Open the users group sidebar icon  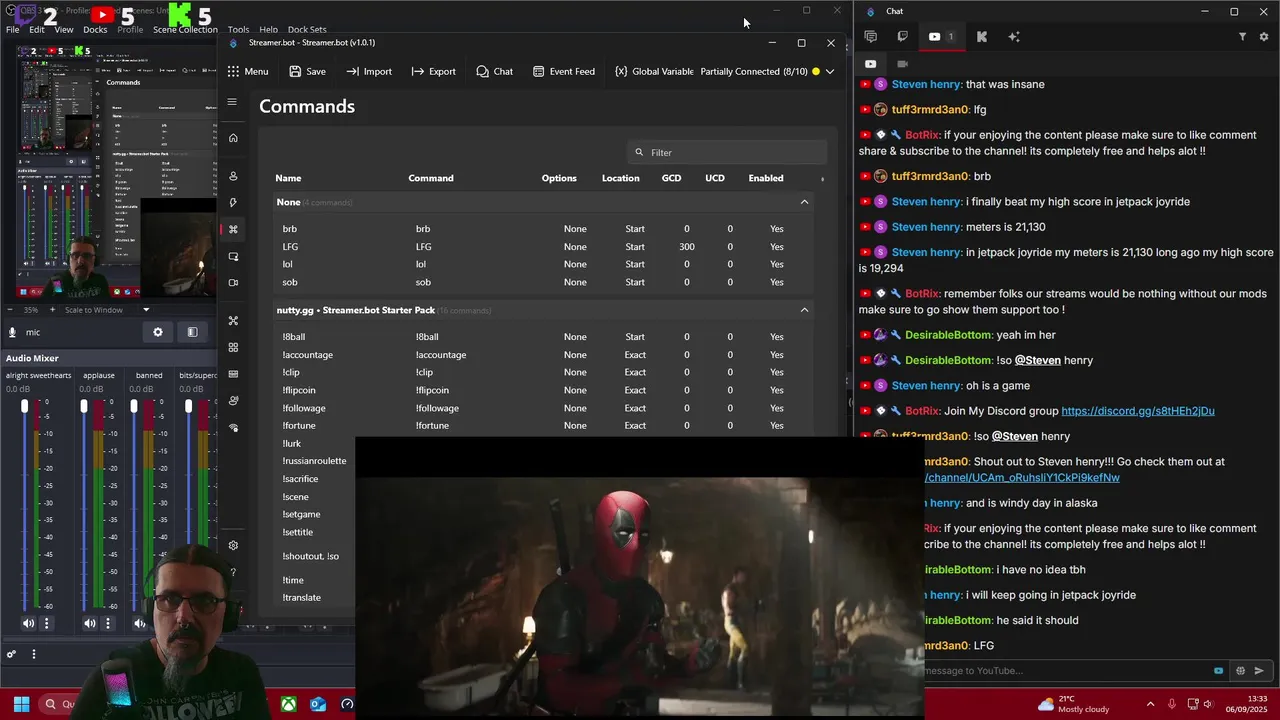pos(233,401)
